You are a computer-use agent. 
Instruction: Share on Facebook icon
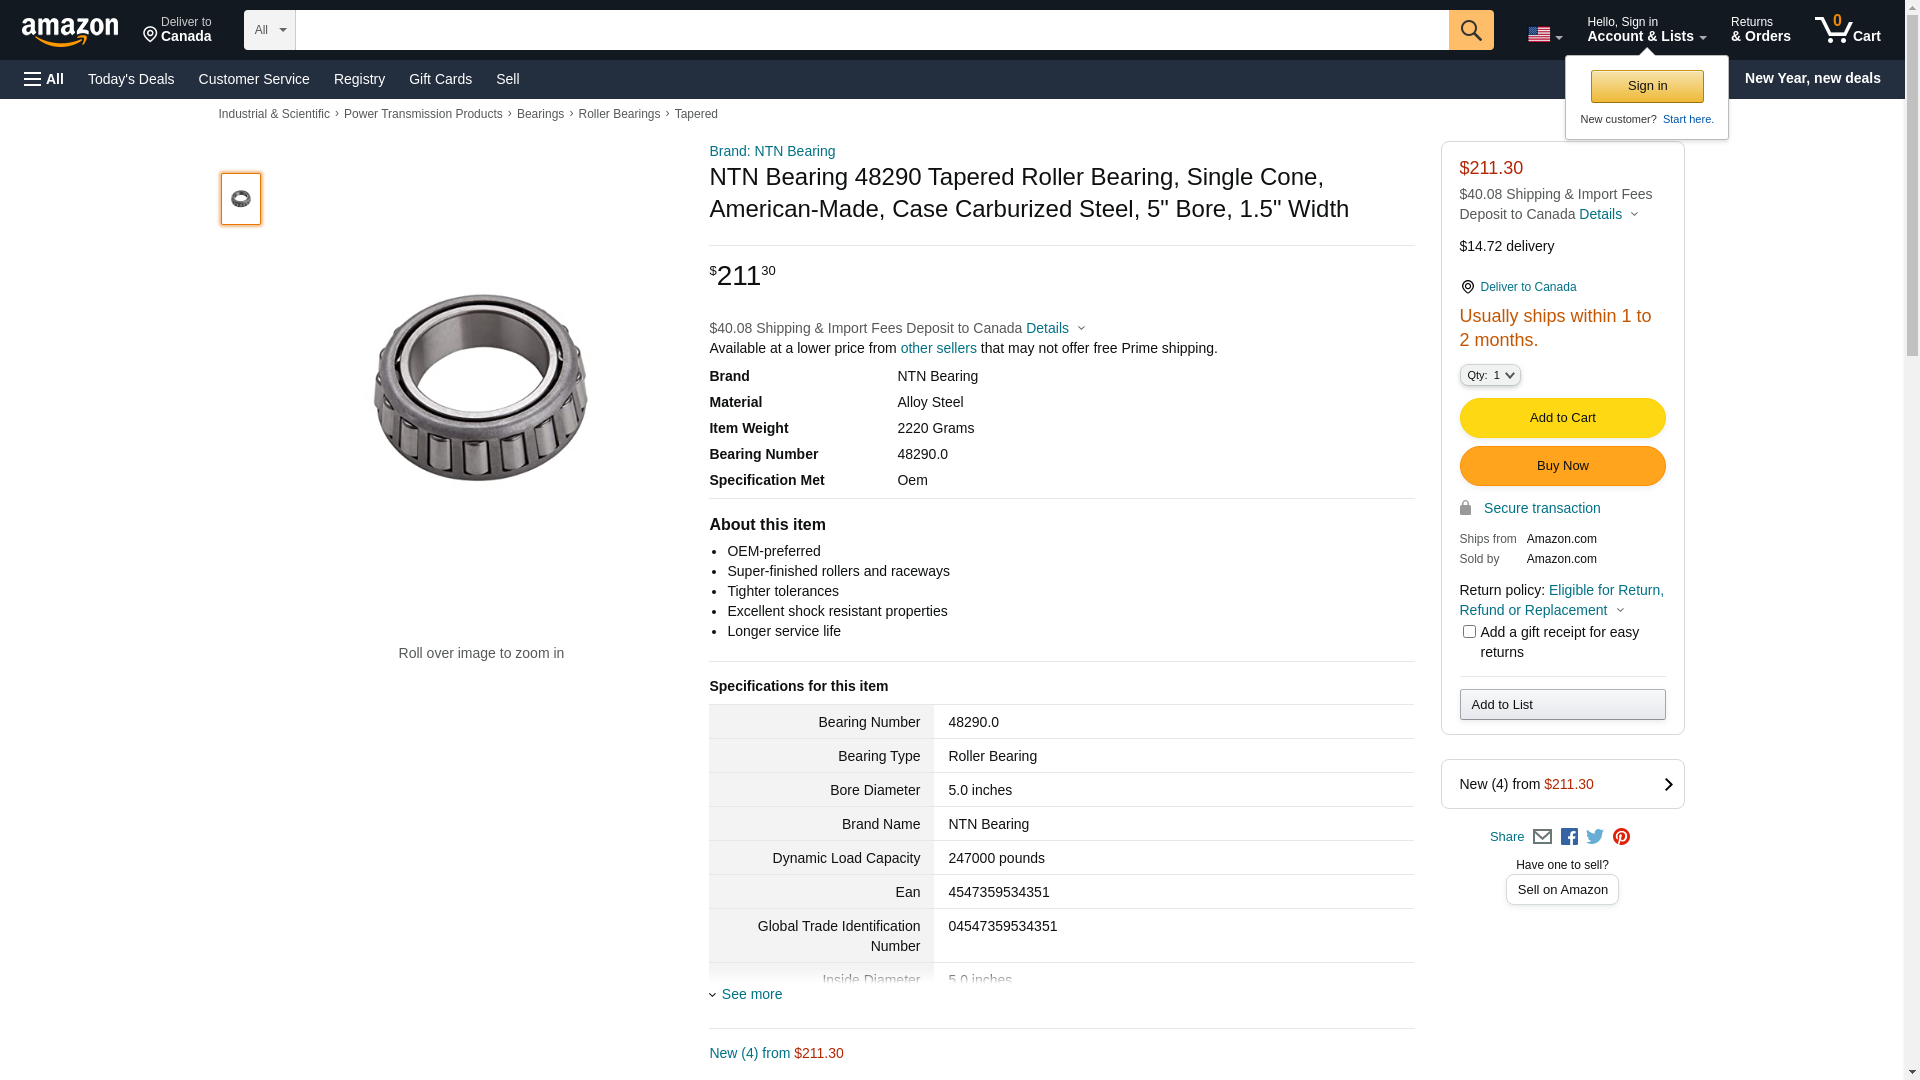pos(1569,837)
